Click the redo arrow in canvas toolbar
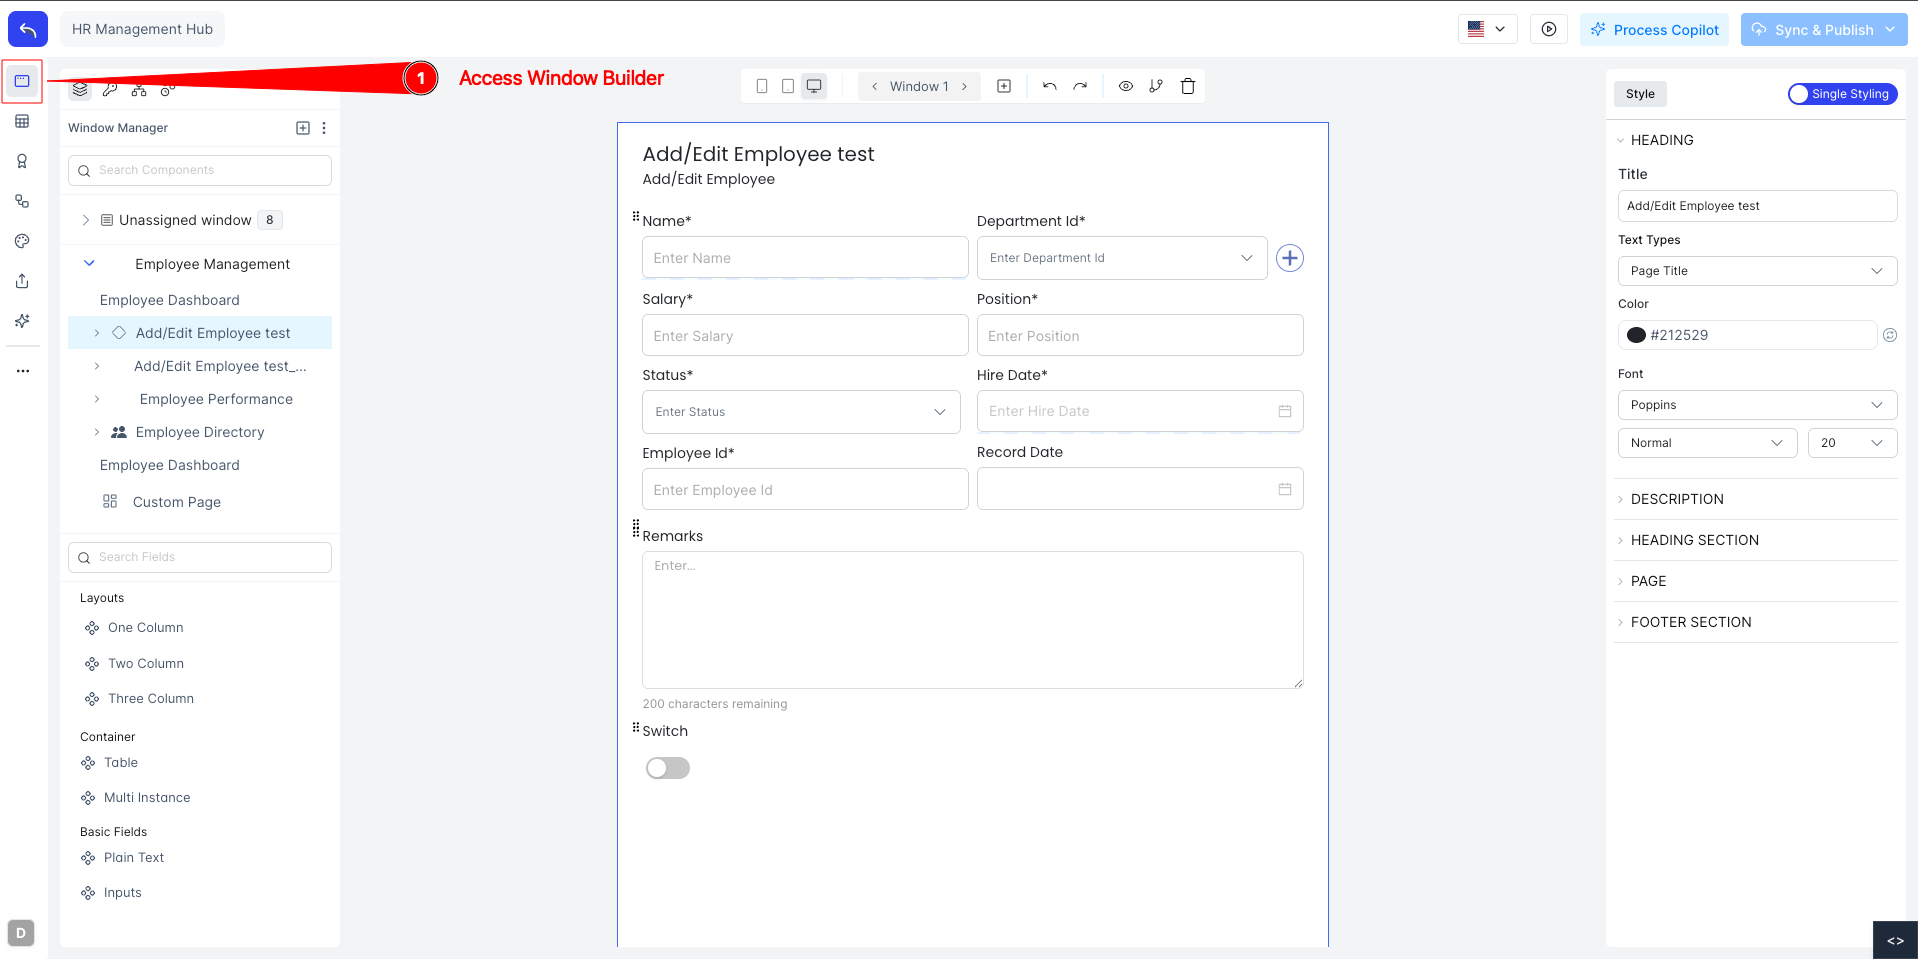 click(x=1080, y=86)
